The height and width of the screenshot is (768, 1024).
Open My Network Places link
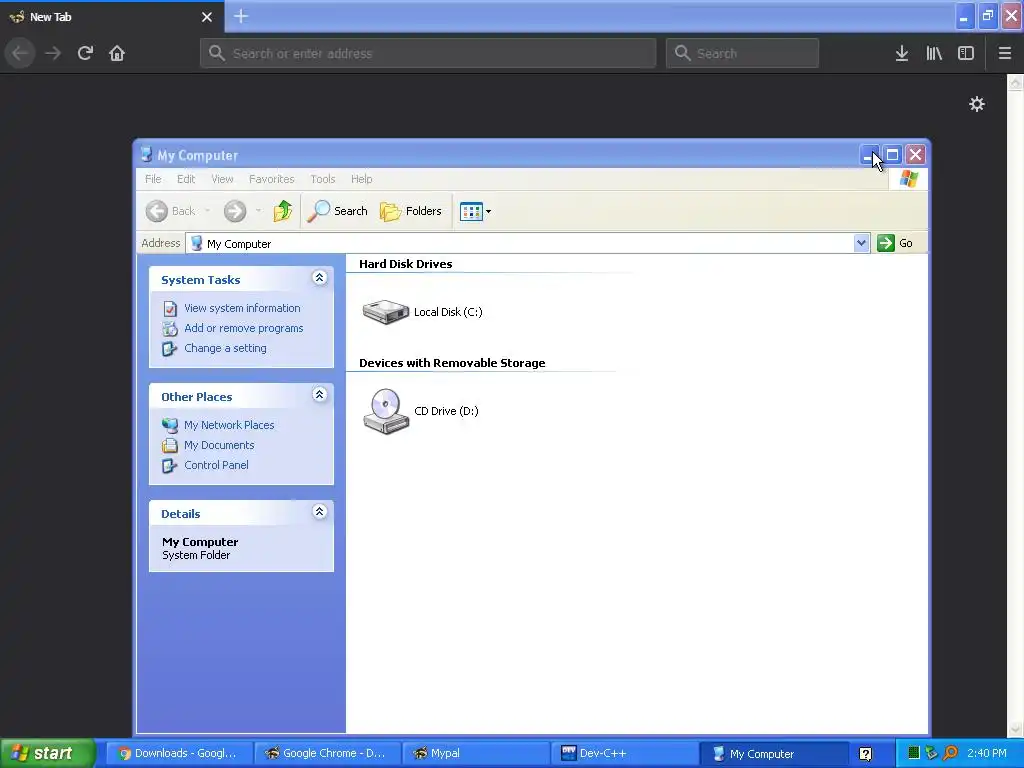(x=229, y=425)
